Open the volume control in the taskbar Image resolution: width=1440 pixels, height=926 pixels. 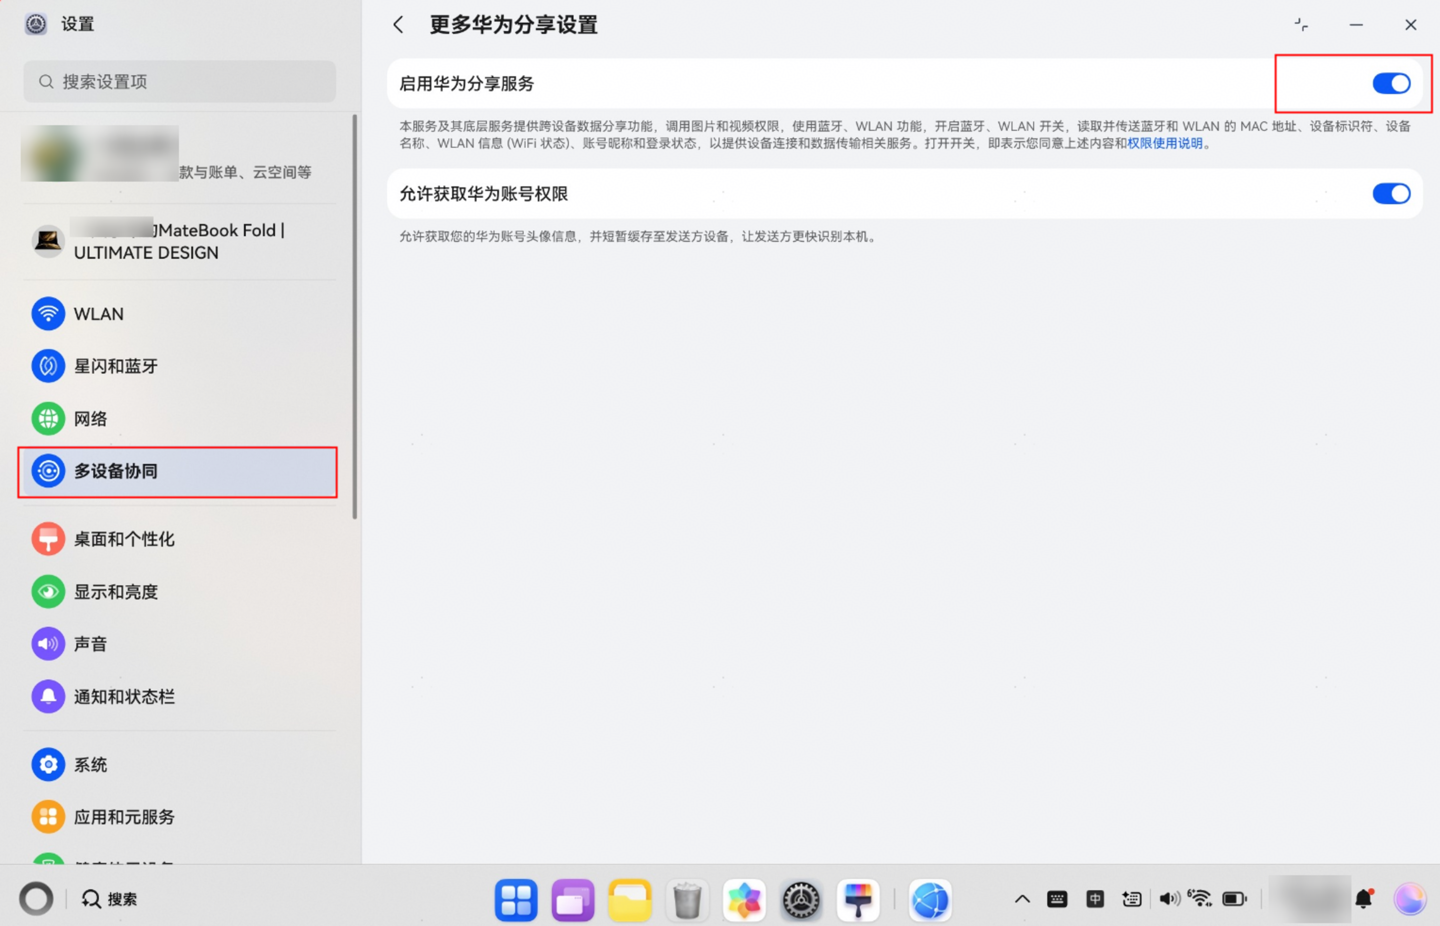pos(1168,898)
